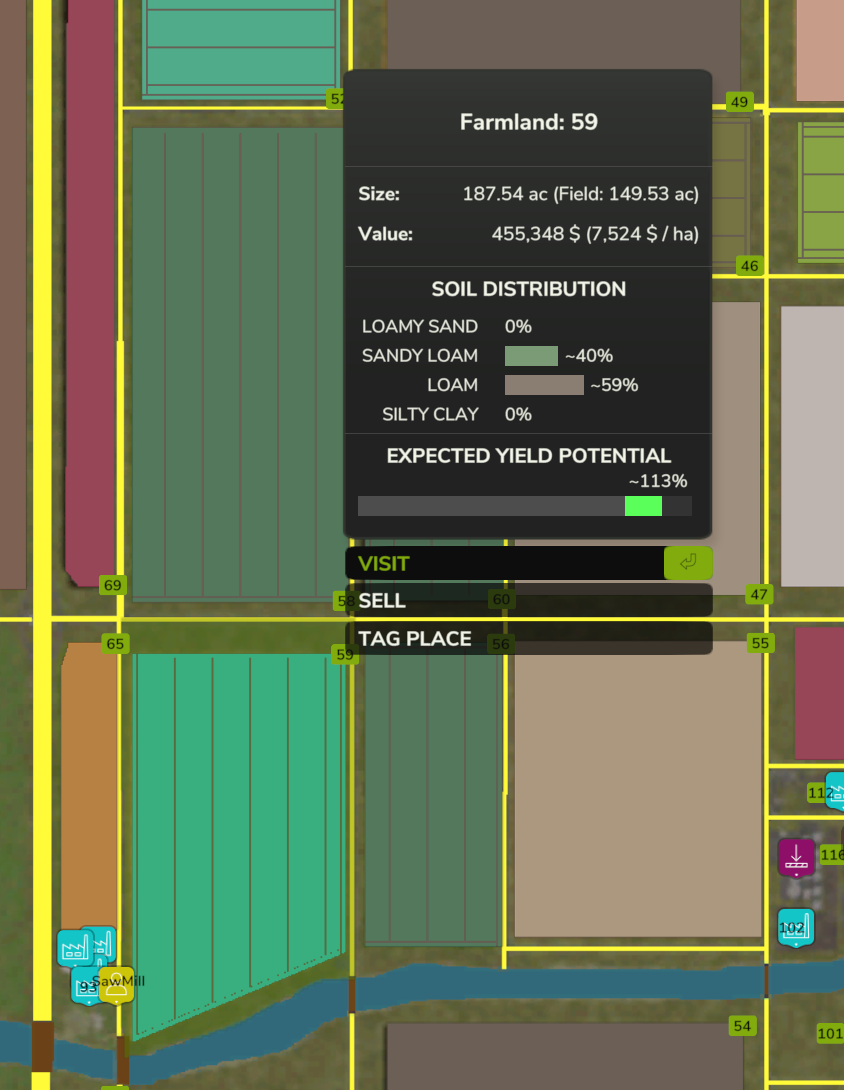The width and height of the screenshot is (844, 1090).
Task: Select farmland number marker 116
Action: click(832, 854)
